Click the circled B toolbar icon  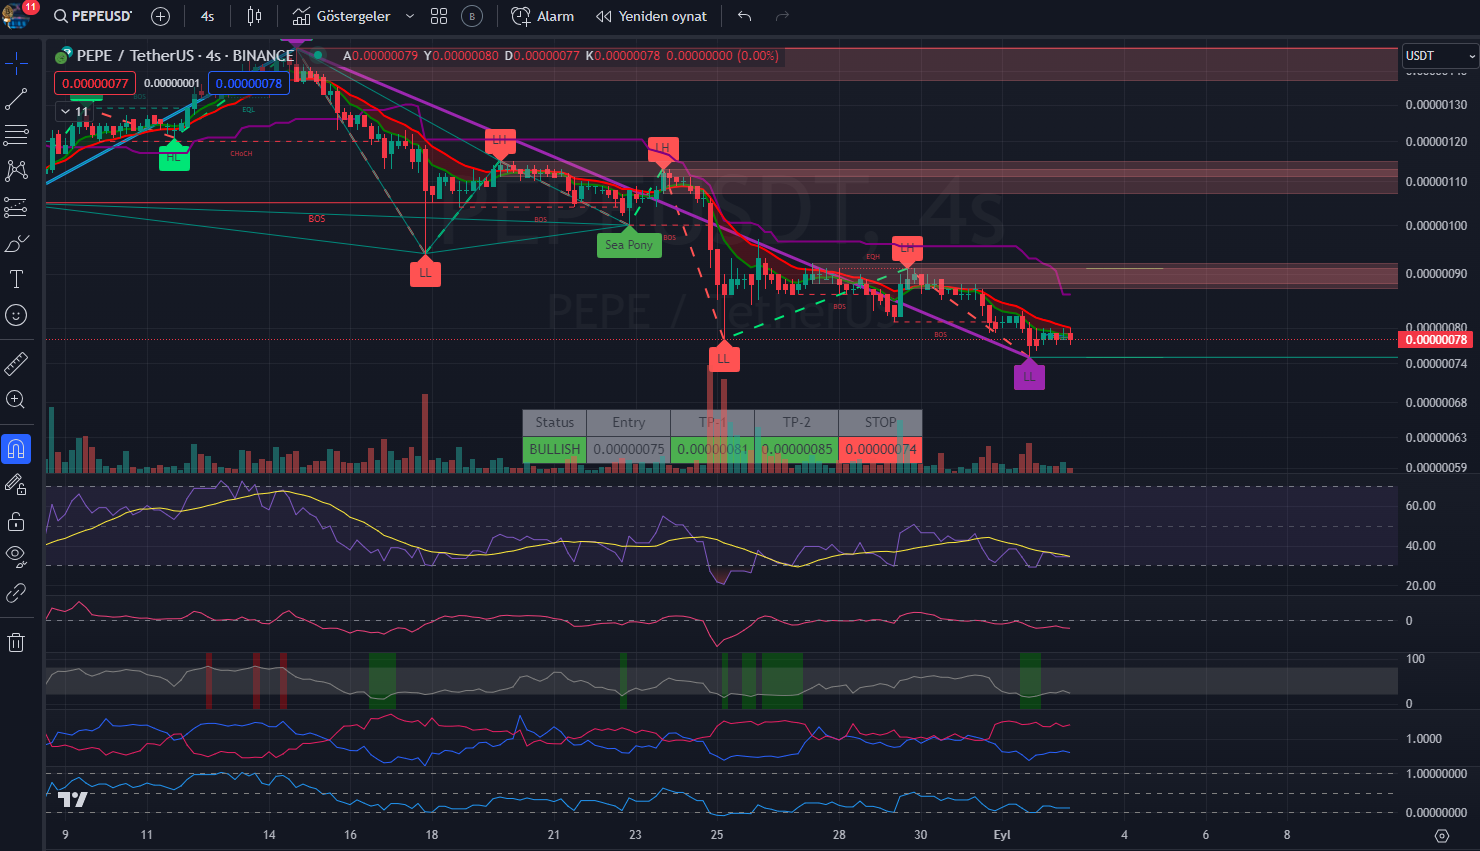(472, 16)
